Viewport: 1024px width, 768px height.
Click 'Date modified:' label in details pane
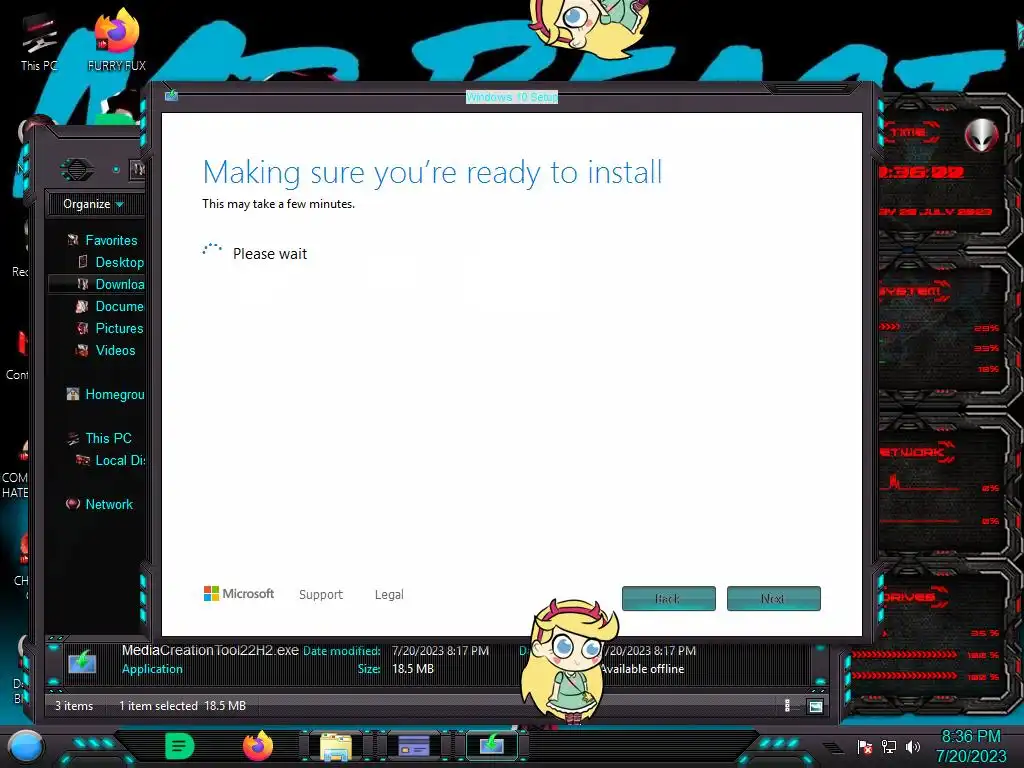click(342, 650)
